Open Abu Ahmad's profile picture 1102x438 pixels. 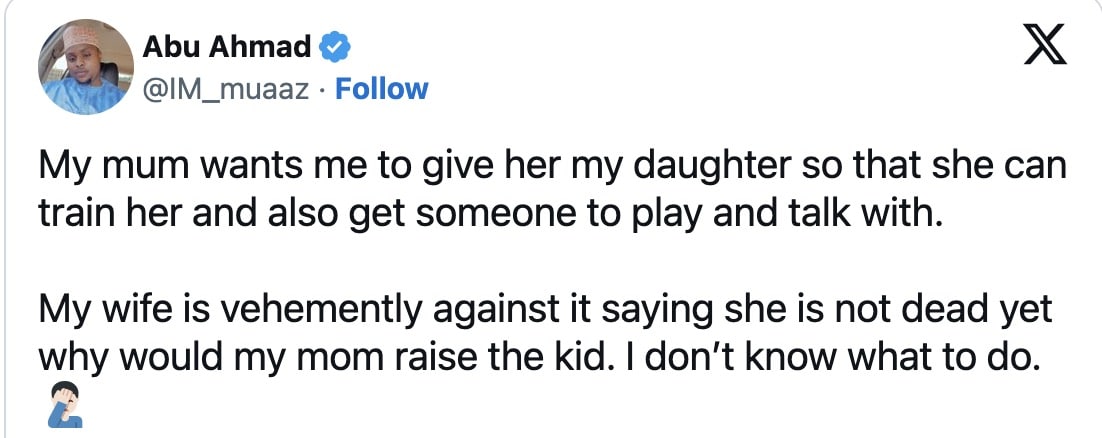tap(86, 68)
